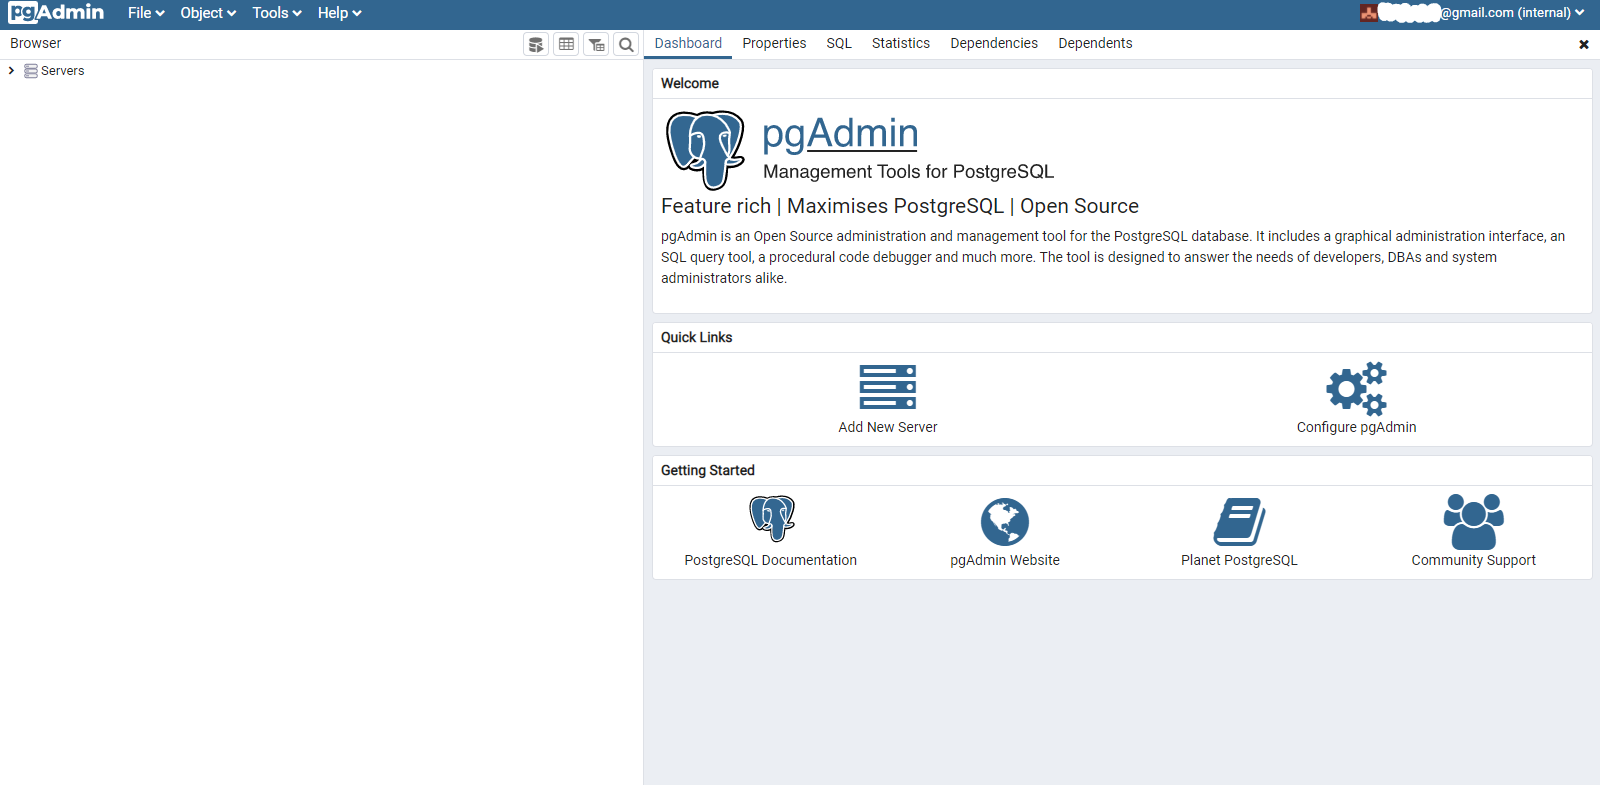Open the Tools menu

pyautogui.click(x=277, y=13)
